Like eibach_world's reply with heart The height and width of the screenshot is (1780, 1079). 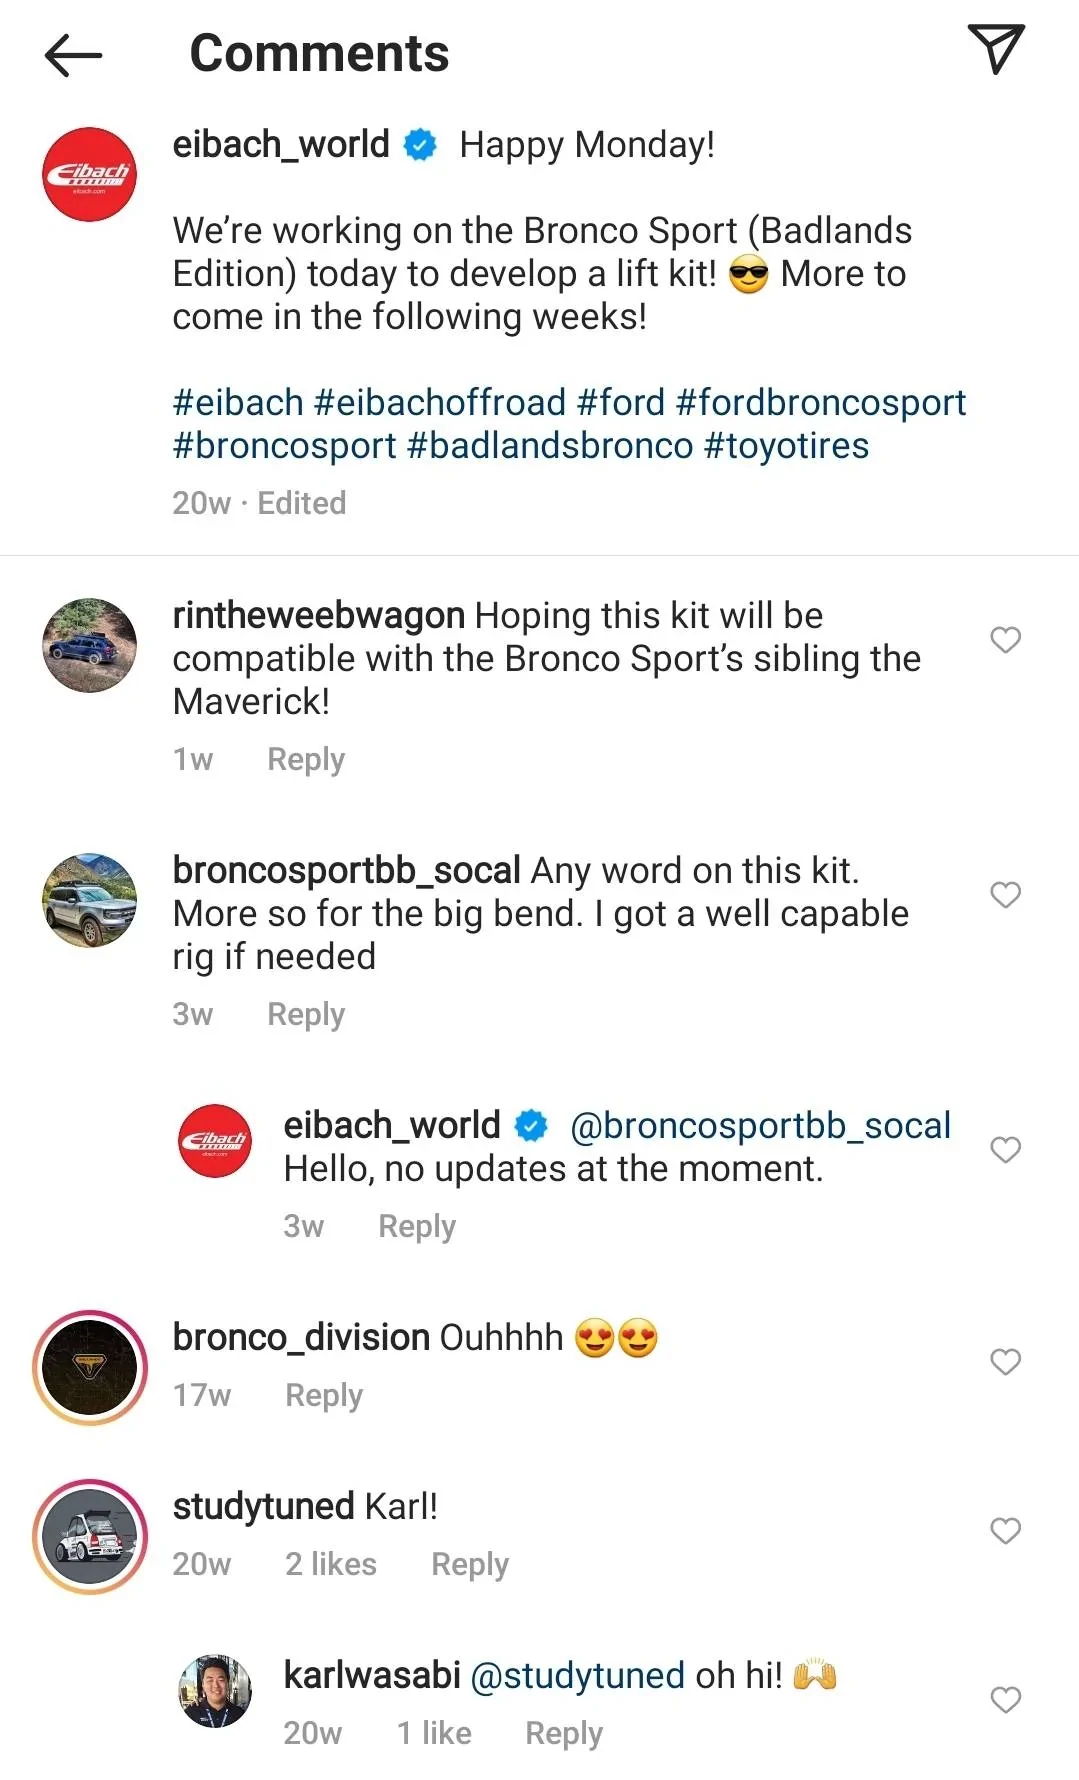[x=1005, y=1150]
